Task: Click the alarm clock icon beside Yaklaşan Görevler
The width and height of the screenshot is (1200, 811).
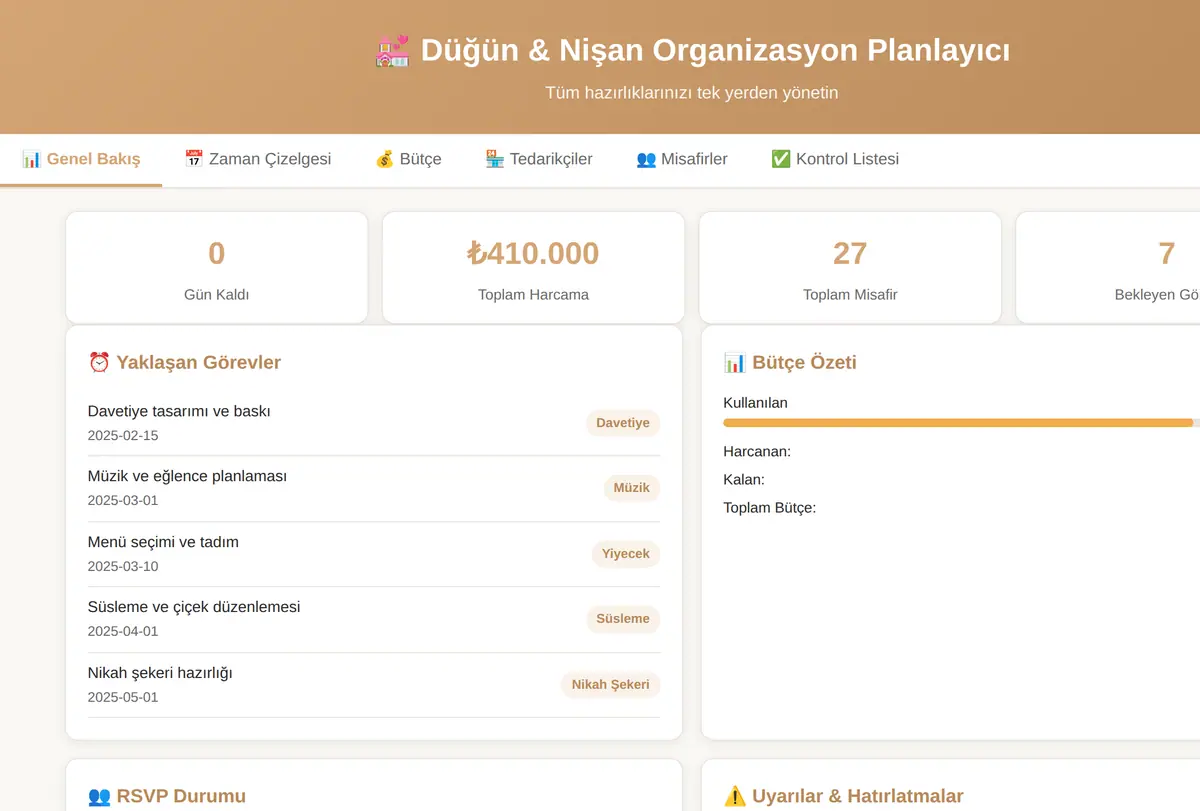Action: pyautogui.click(x=99, y=362)
